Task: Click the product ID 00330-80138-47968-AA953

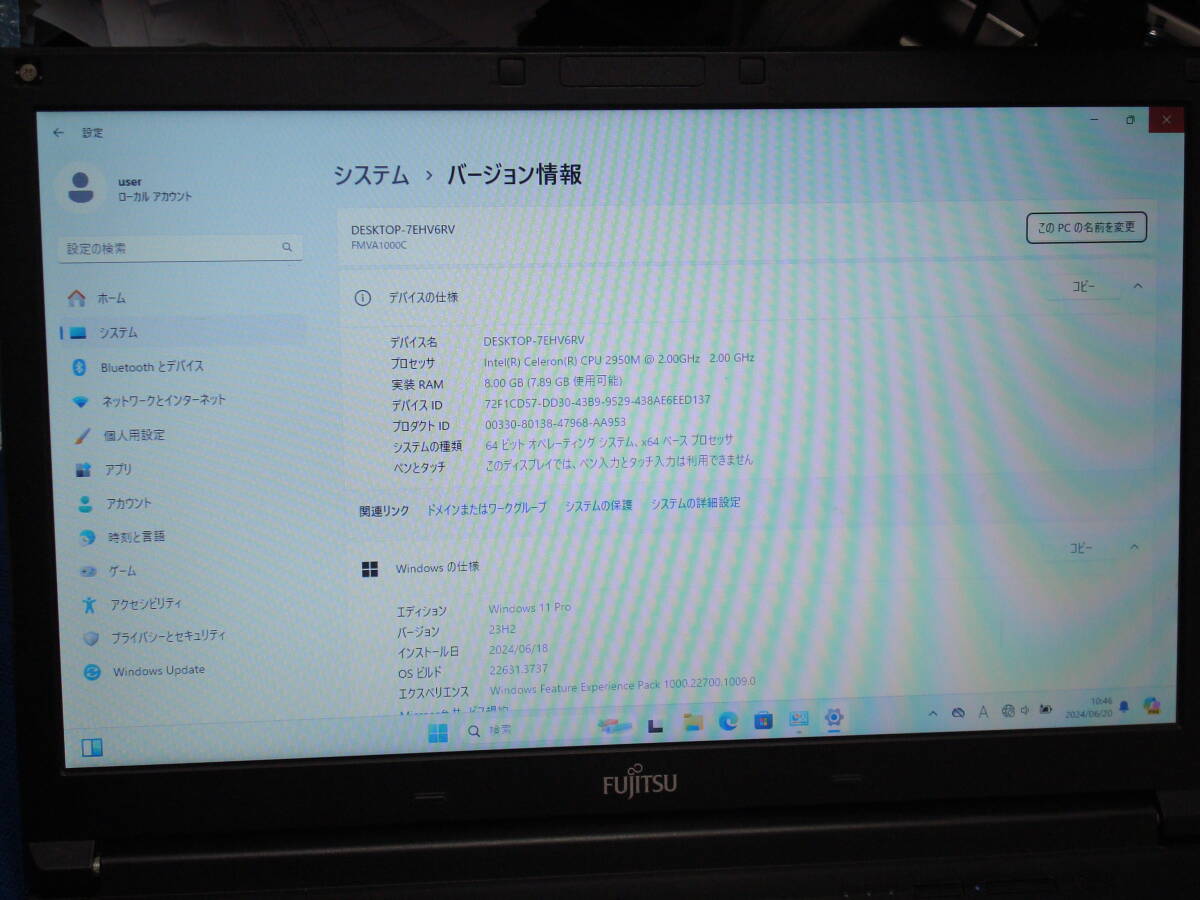Action: (555, 423)
